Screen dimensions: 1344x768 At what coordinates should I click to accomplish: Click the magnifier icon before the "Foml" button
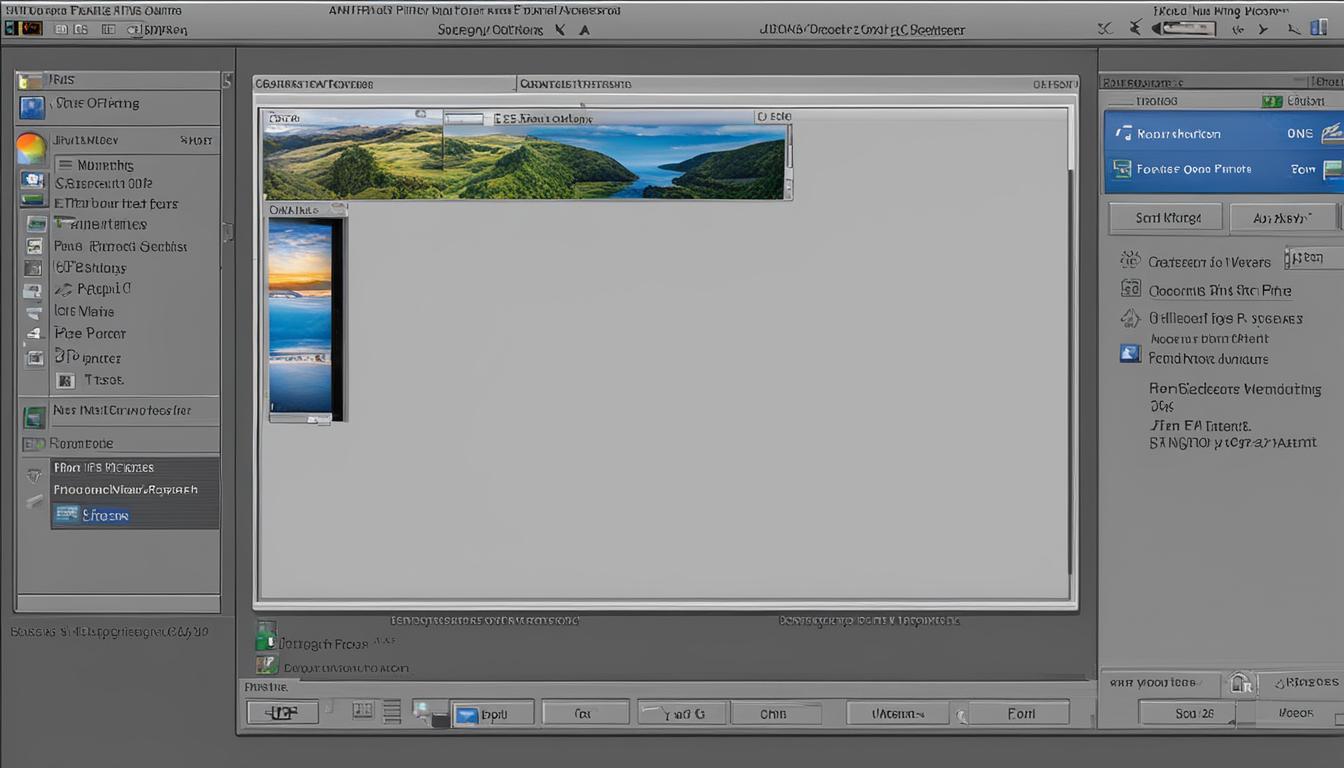tap(961, 716)
